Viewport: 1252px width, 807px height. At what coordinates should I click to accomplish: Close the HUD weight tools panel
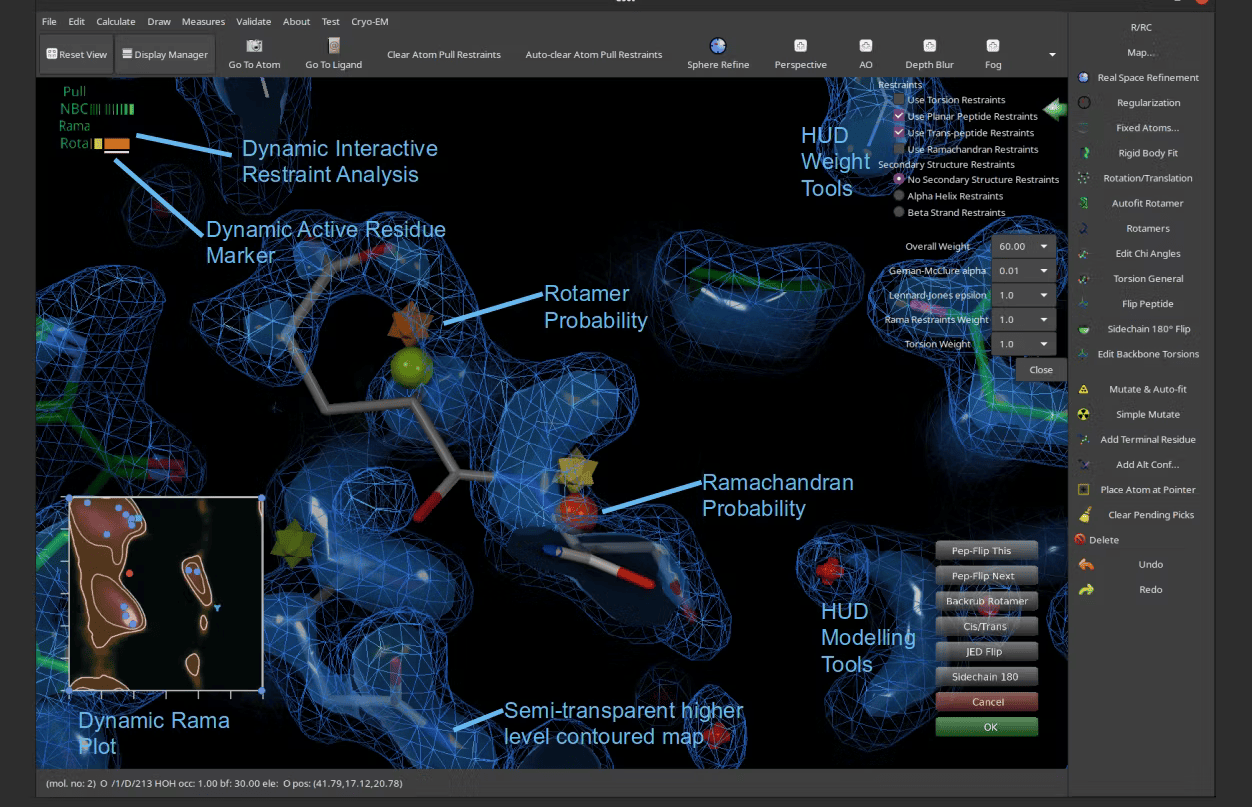1041,369
